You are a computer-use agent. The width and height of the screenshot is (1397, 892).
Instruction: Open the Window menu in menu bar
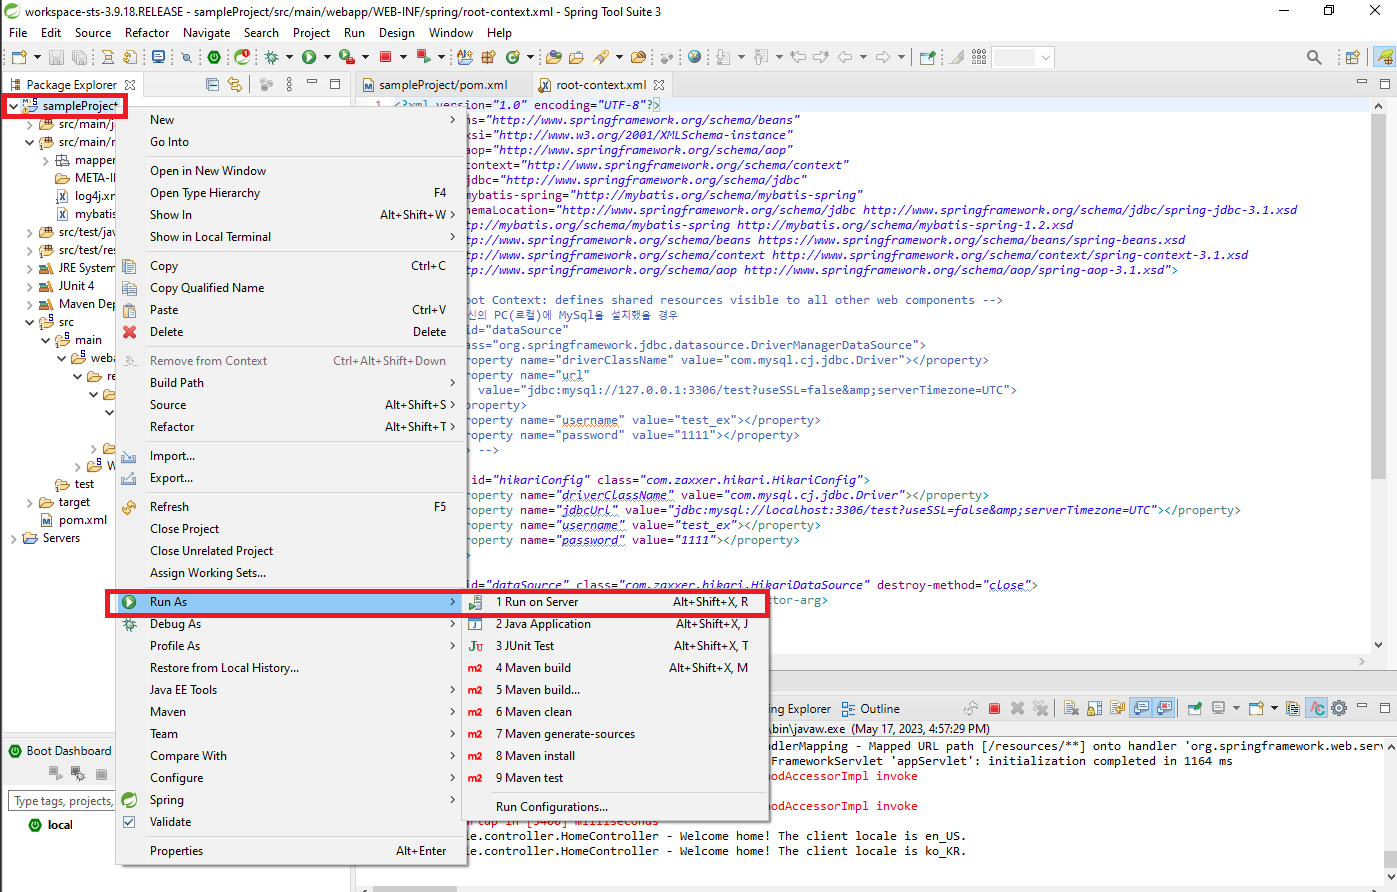point(451,33)
